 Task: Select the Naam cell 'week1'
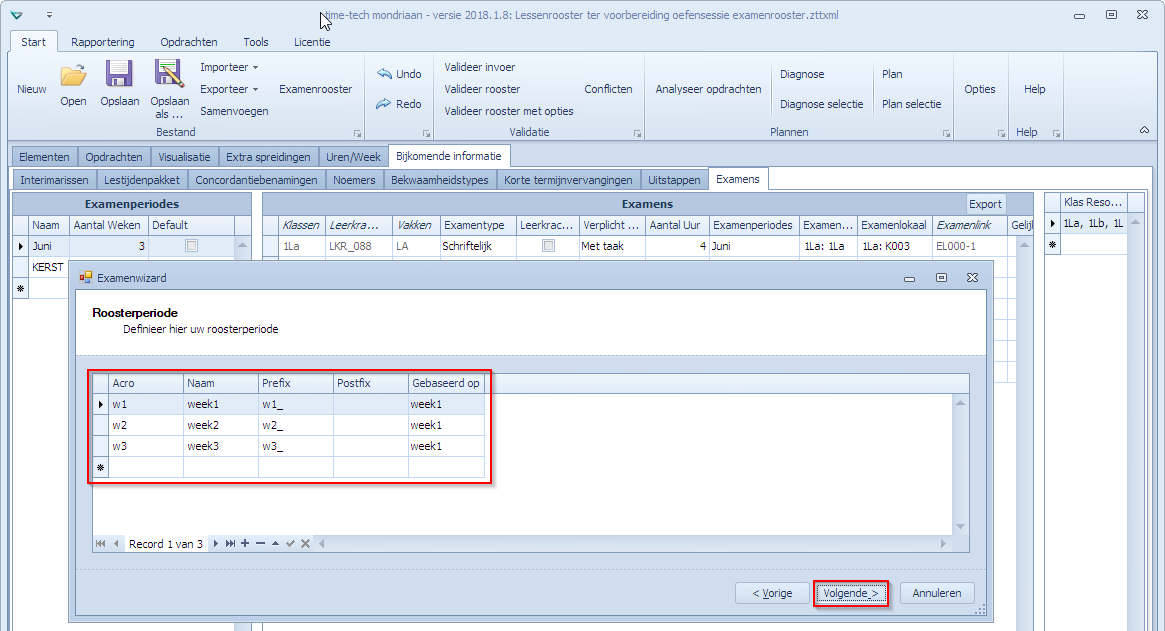[221, 404]
